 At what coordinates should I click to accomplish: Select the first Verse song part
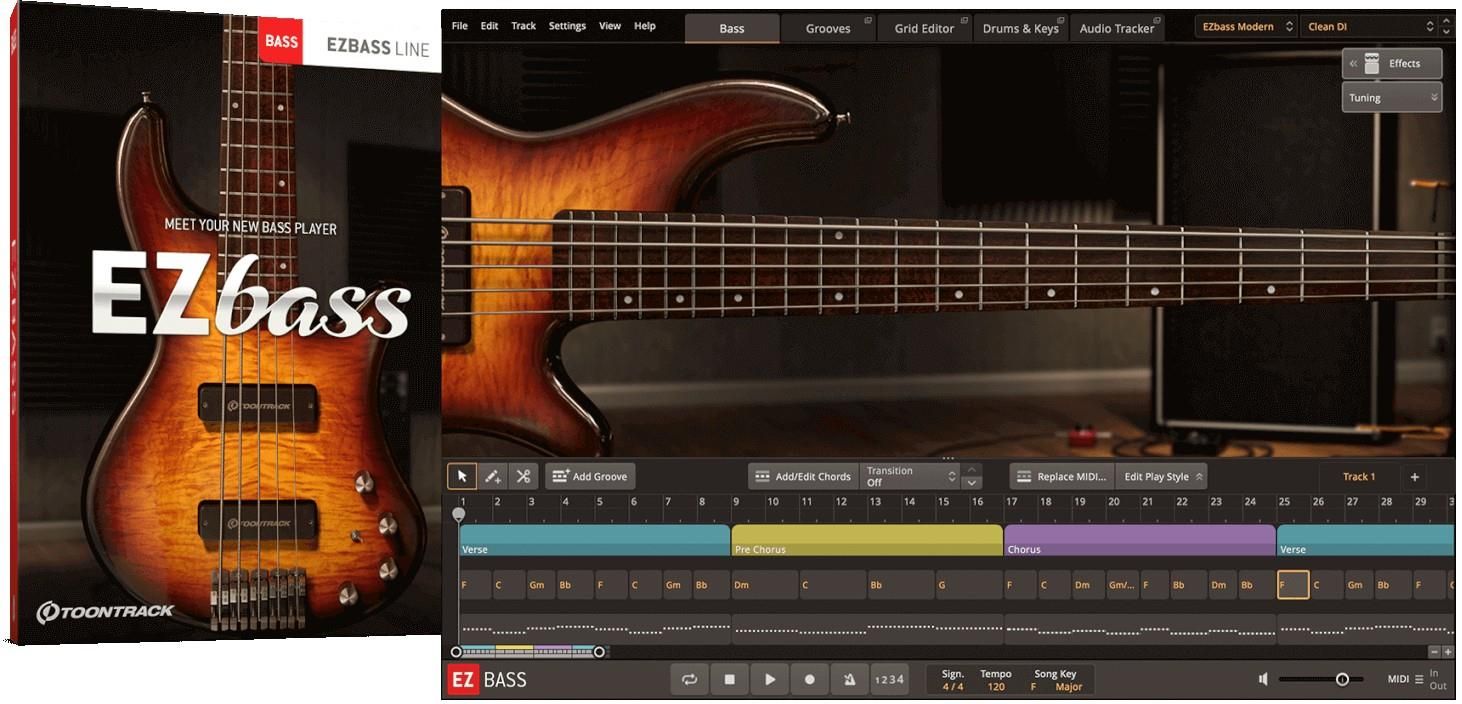[x=595, y=540]
